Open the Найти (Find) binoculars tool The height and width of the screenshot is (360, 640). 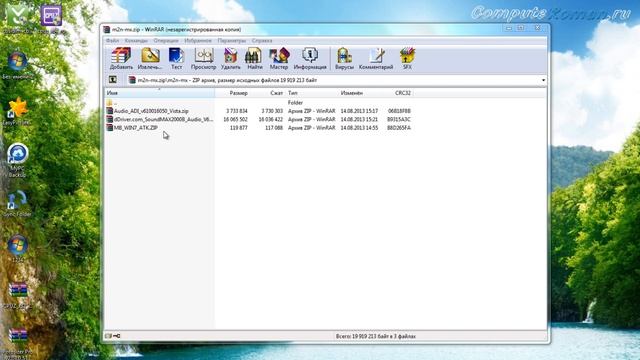(254, 58)
